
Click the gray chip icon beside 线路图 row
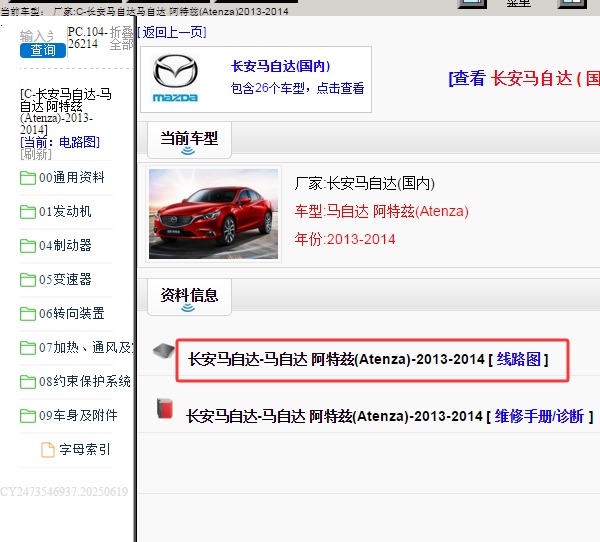[x=163, y=350]
